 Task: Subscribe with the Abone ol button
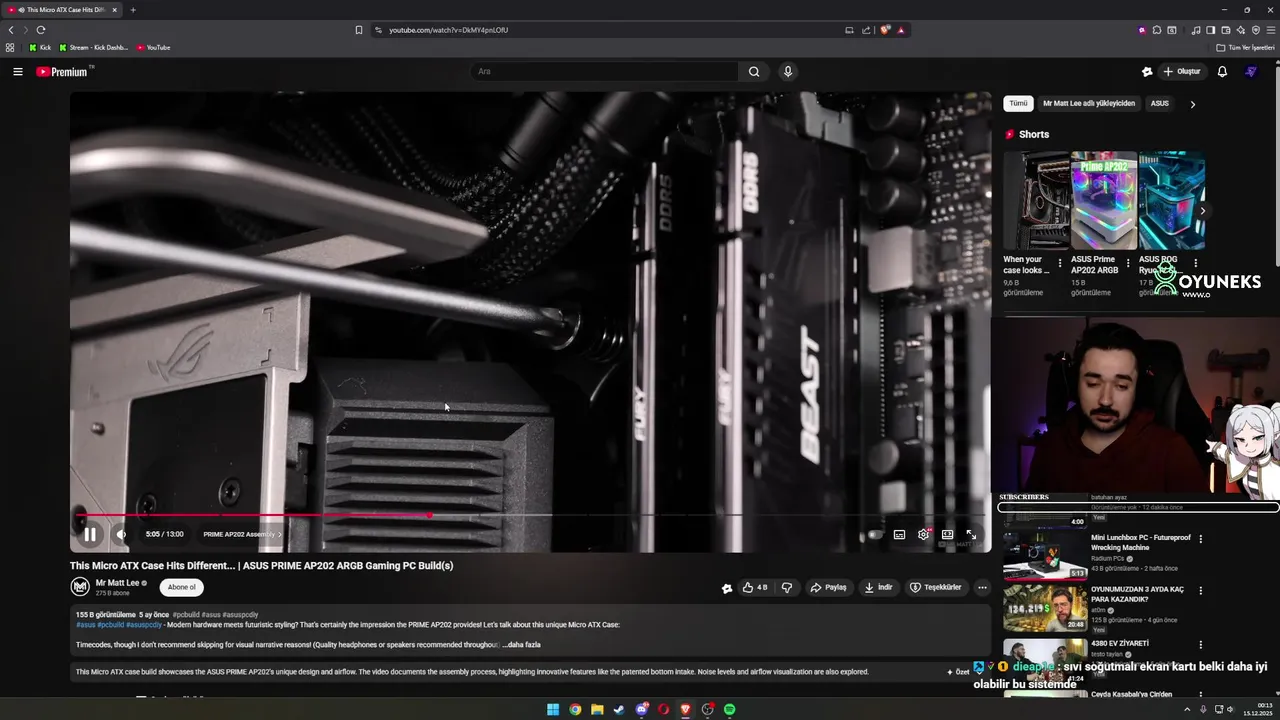(x=182, y=587)
